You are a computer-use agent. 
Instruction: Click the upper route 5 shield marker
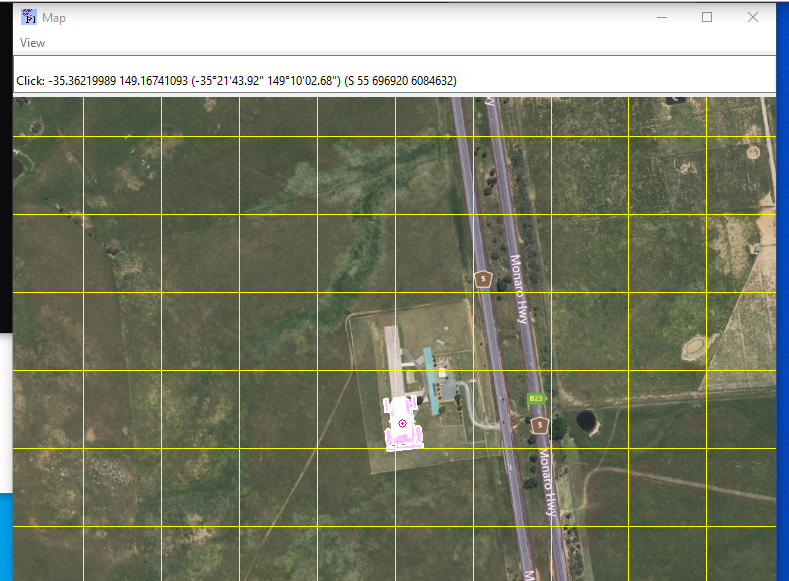click(483, 279)
